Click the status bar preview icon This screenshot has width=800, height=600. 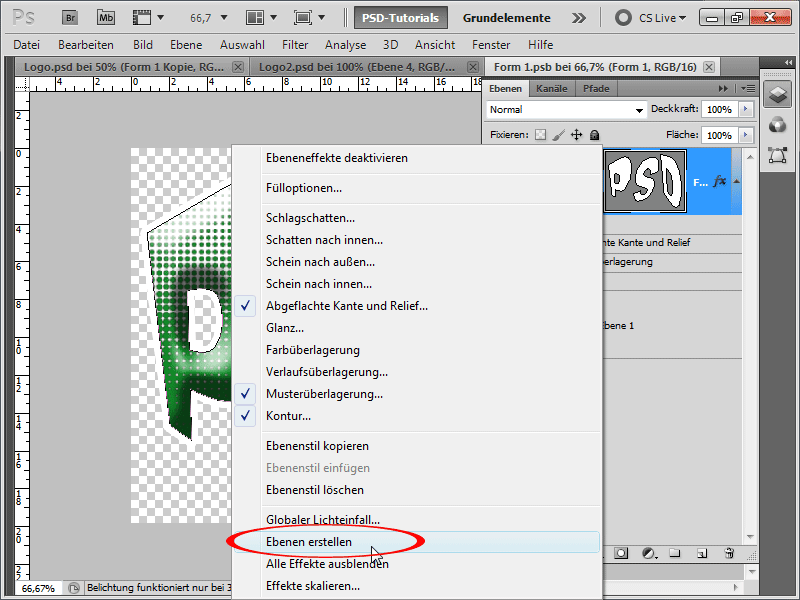[73, 588]
